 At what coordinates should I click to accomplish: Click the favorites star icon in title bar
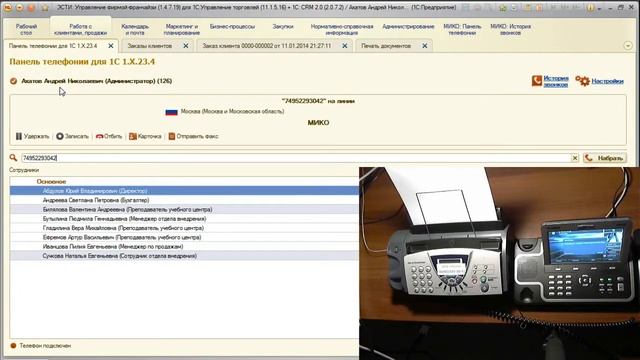tap(45, 7)
